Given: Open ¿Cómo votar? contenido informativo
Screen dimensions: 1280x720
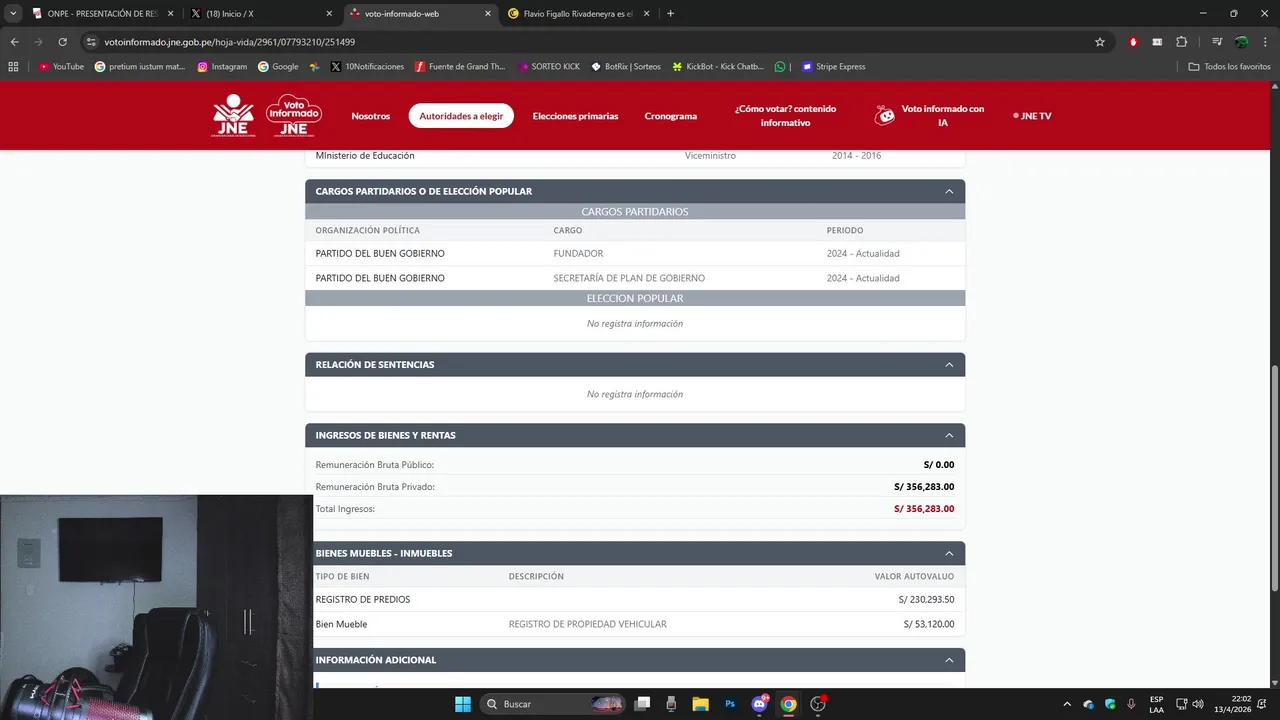Looking at the screenshot, I should click(785, 115).
